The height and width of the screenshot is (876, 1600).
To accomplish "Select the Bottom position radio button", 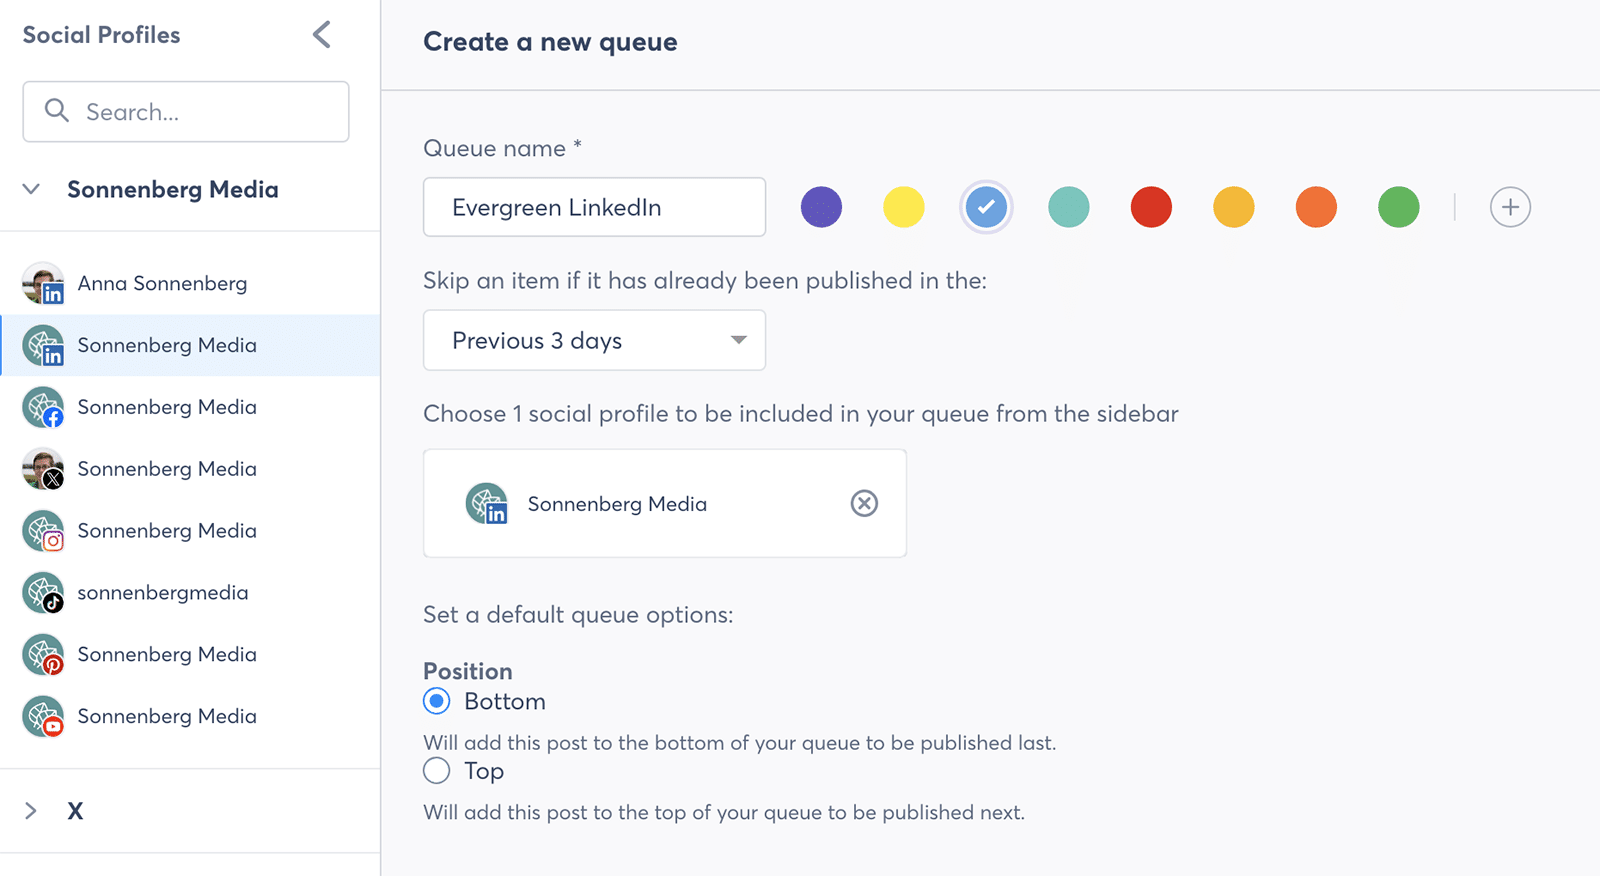I will pyautogui.click(x=437, y=701).
